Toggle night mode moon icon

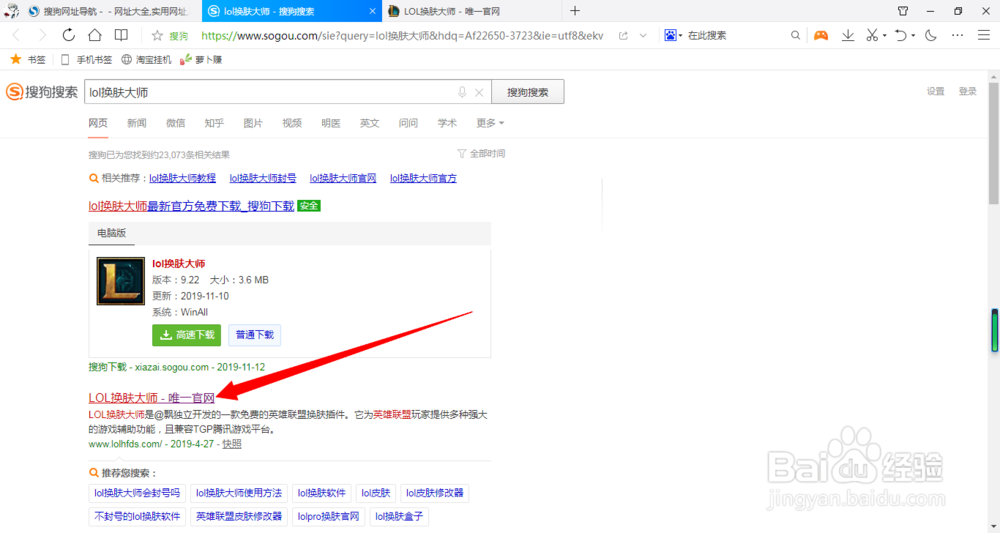(930, 36)
